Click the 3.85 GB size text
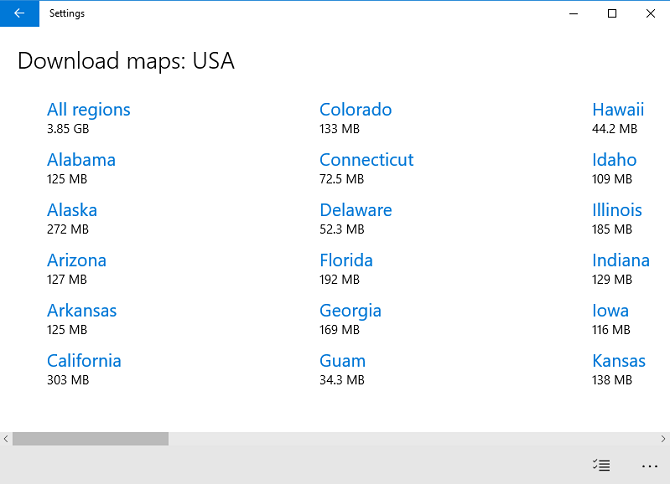This screenshot has height=484, width=670. [68, 129]
